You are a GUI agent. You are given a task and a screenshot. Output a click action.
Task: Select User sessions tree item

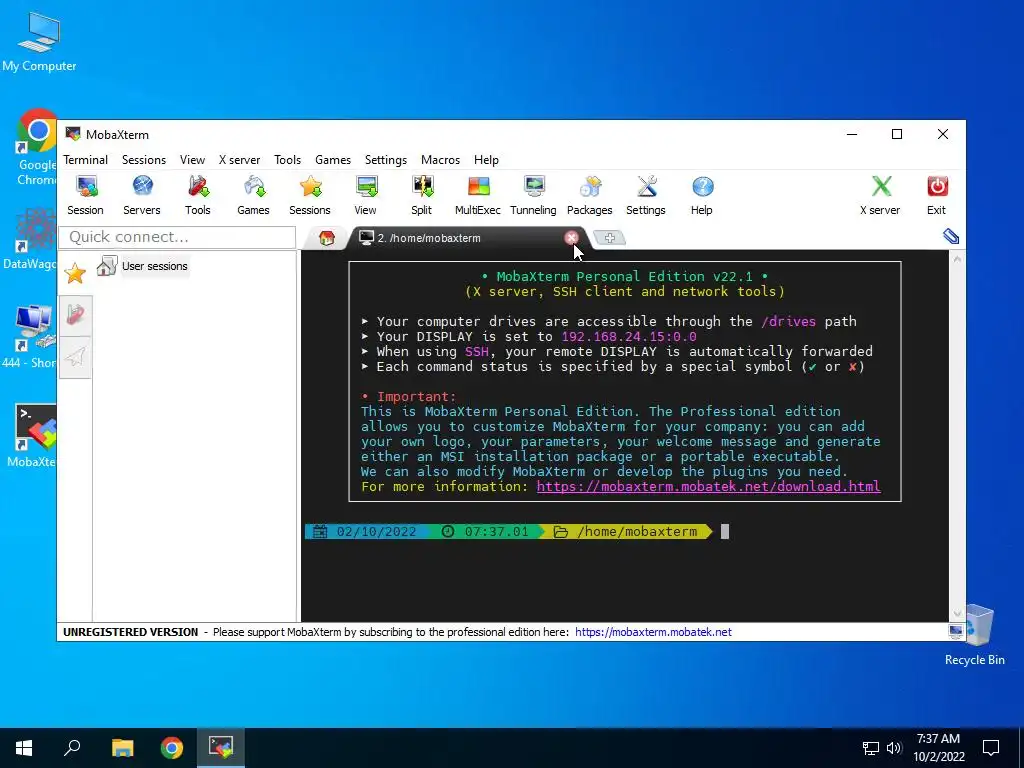pos(142,266)
